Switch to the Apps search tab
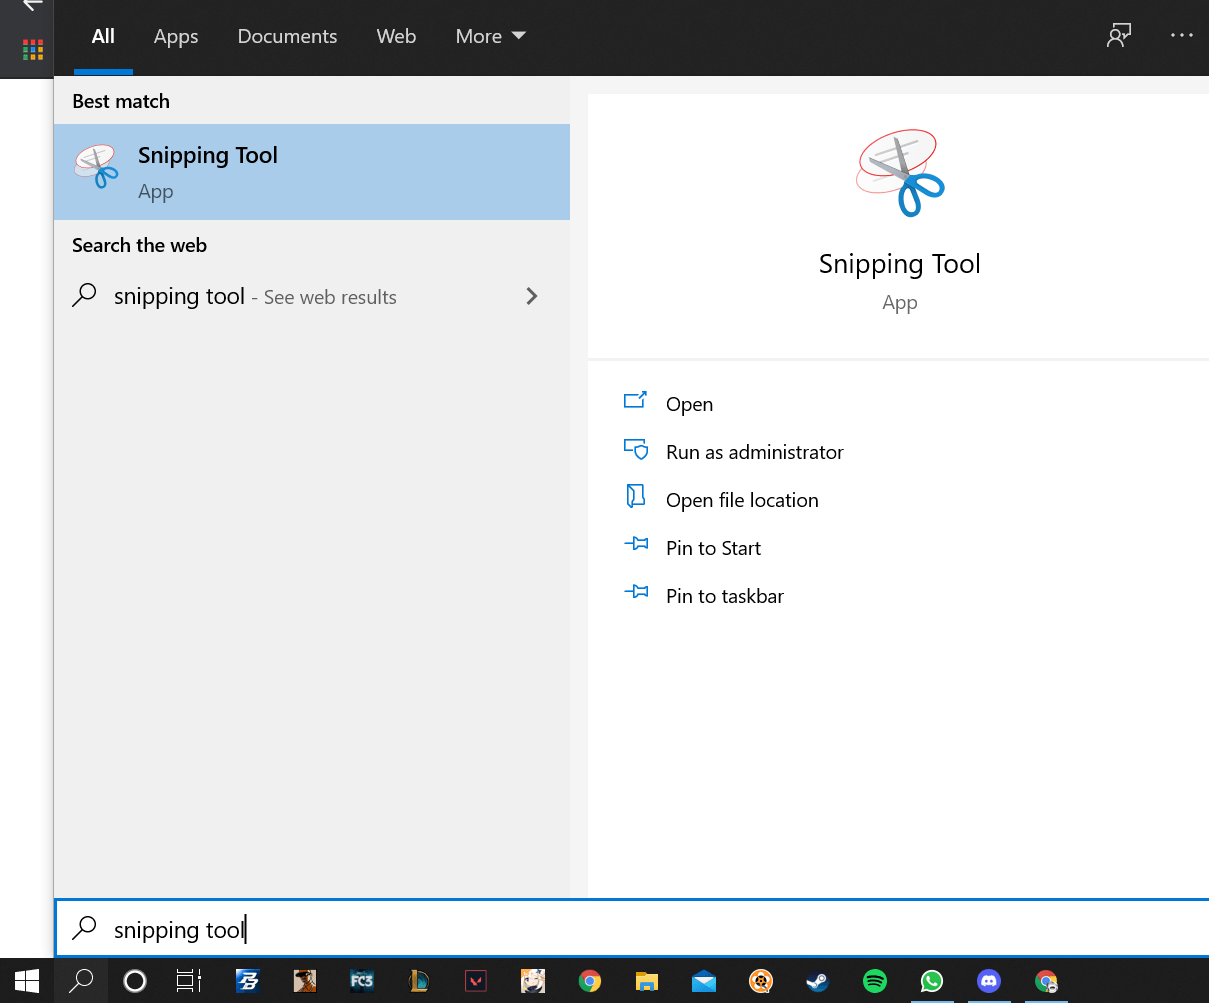Viewport: 1209px width, 1003px height. [x=176, y=37]
